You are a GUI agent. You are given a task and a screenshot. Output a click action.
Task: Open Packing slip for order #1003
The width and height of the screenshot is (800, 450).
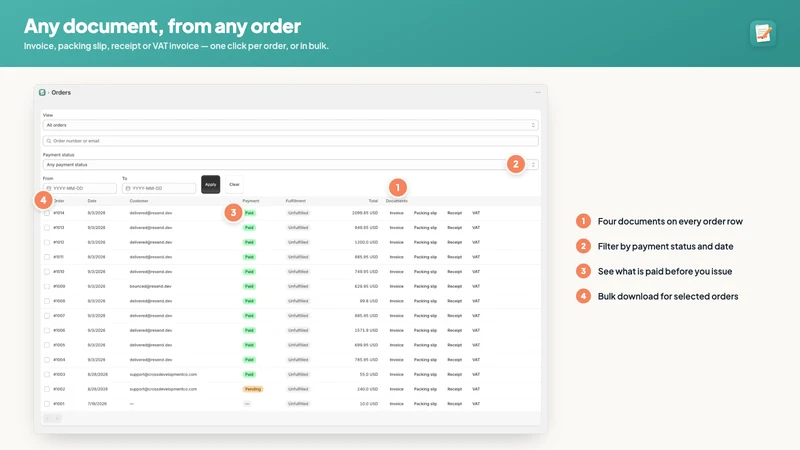coord(425,374)
